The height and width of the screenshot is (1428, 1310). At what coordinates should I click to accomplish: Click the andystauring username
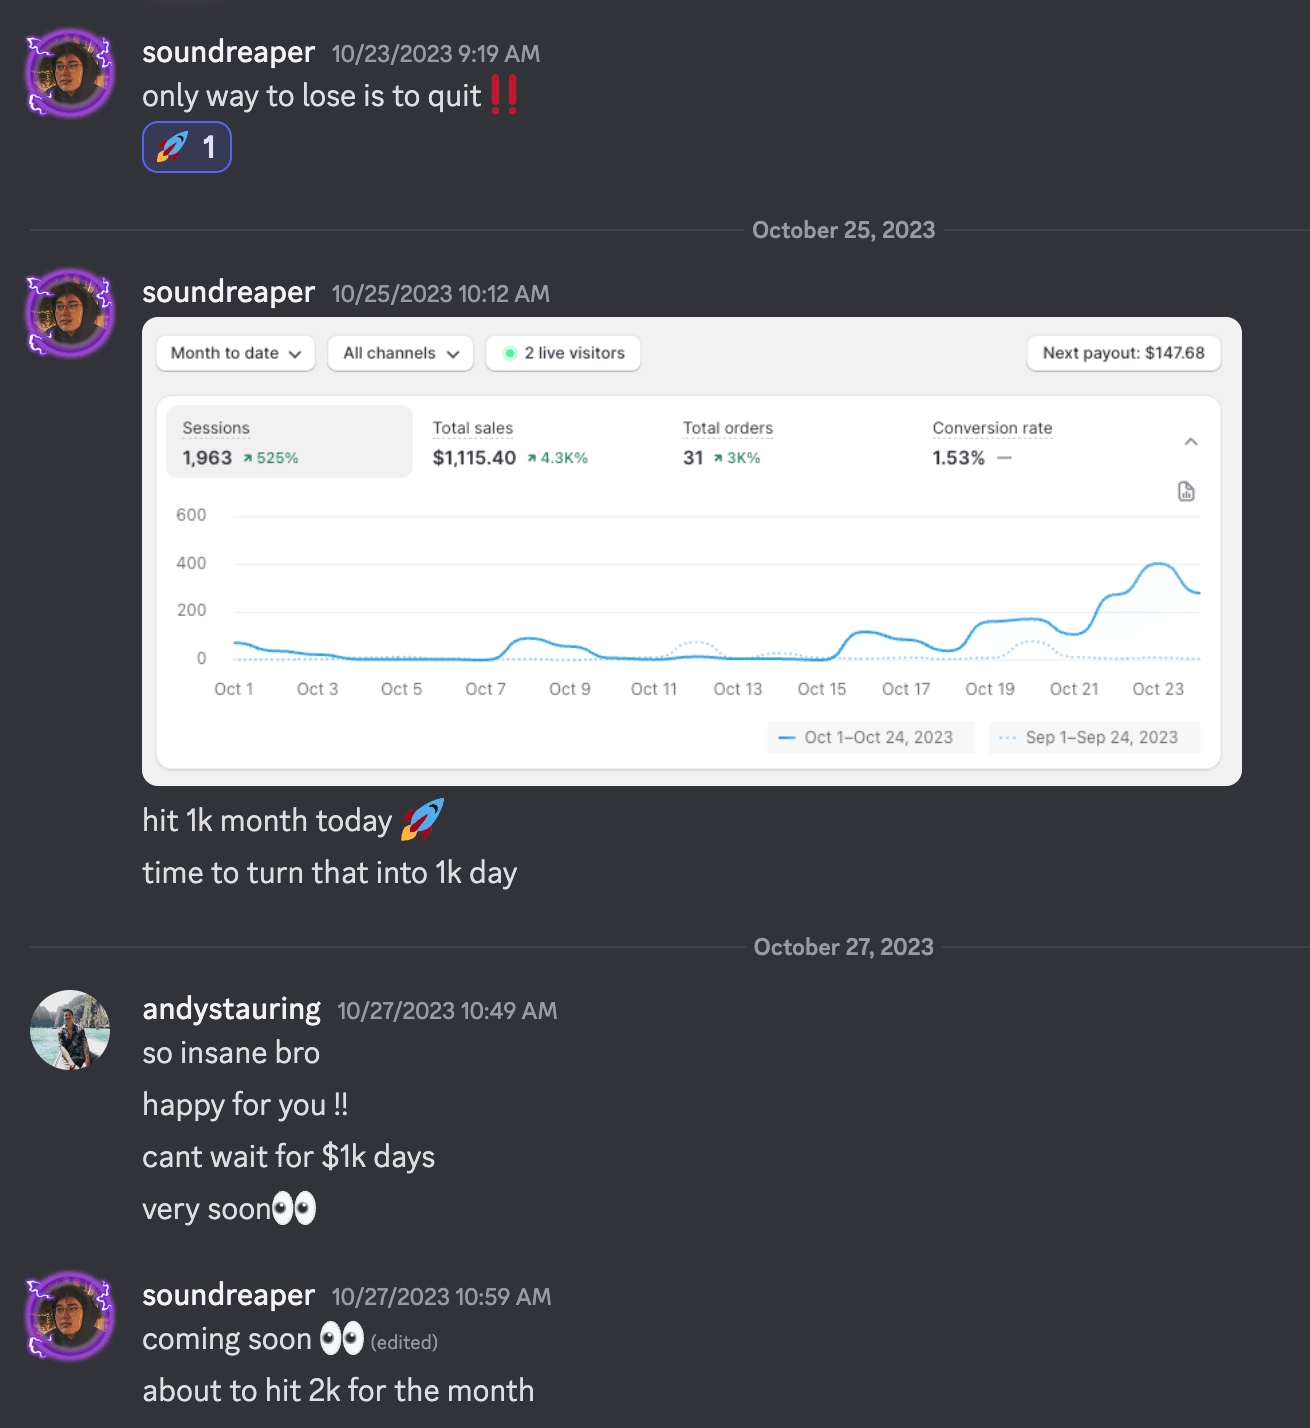[231, 1009]
